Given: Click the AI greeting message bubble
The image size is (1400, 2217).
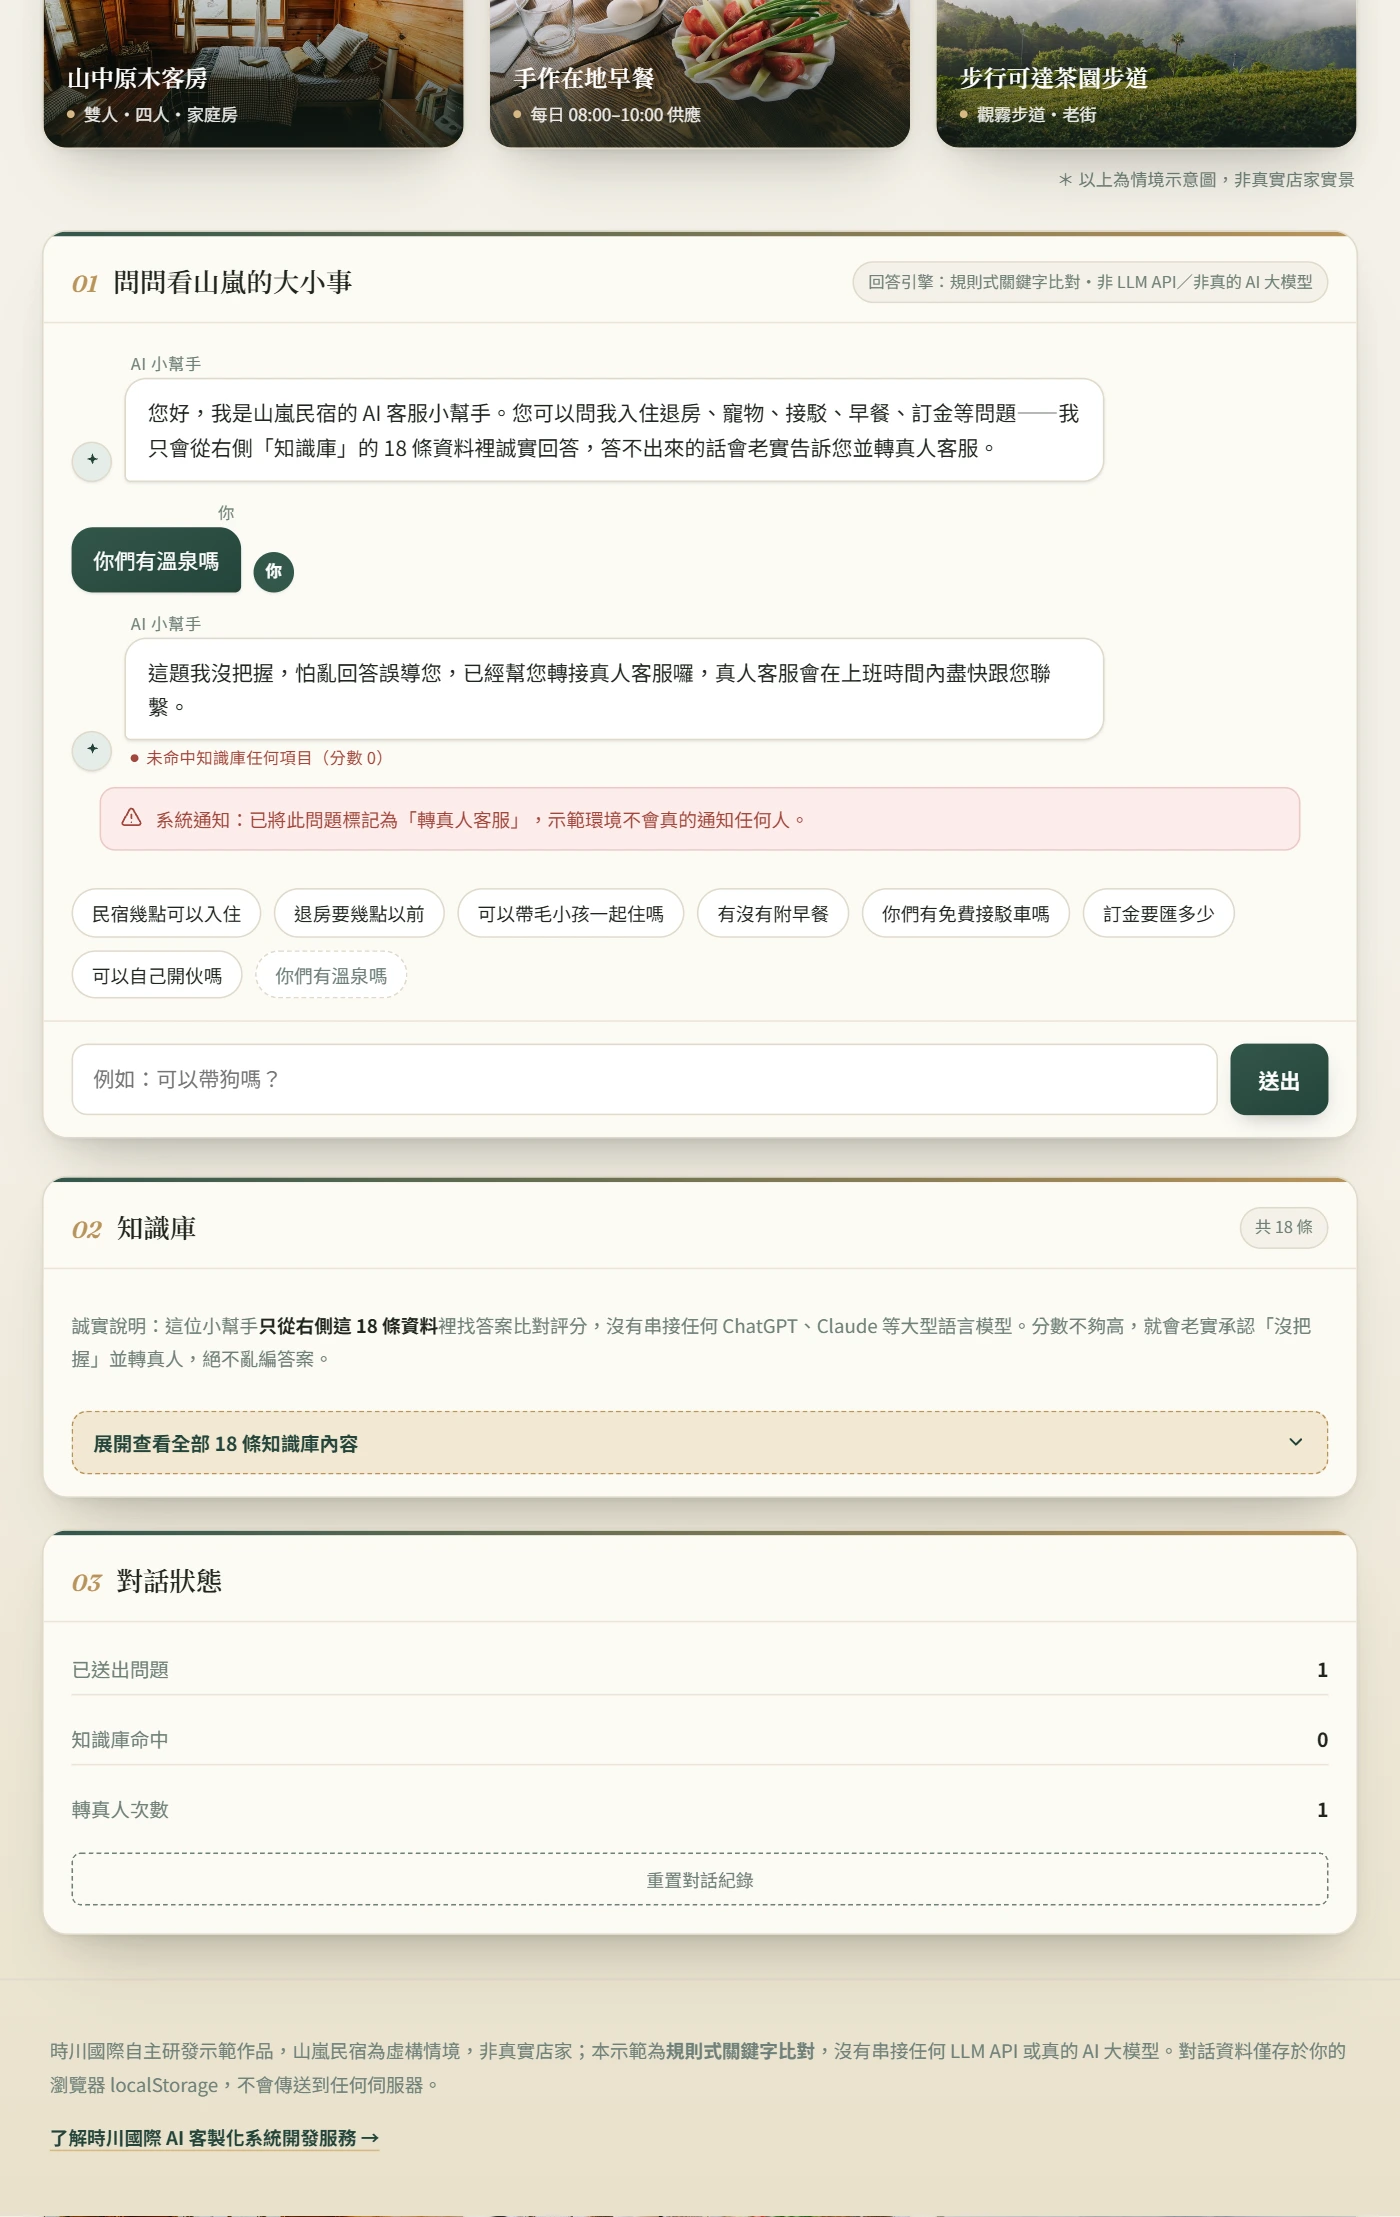Looking at the screenshot, I should click(x=614, y=430).
